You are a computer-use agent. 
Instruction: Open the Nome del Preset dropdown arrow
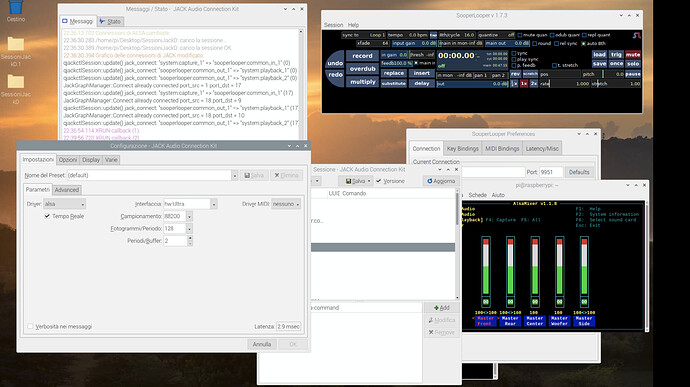tap(235, 175)
